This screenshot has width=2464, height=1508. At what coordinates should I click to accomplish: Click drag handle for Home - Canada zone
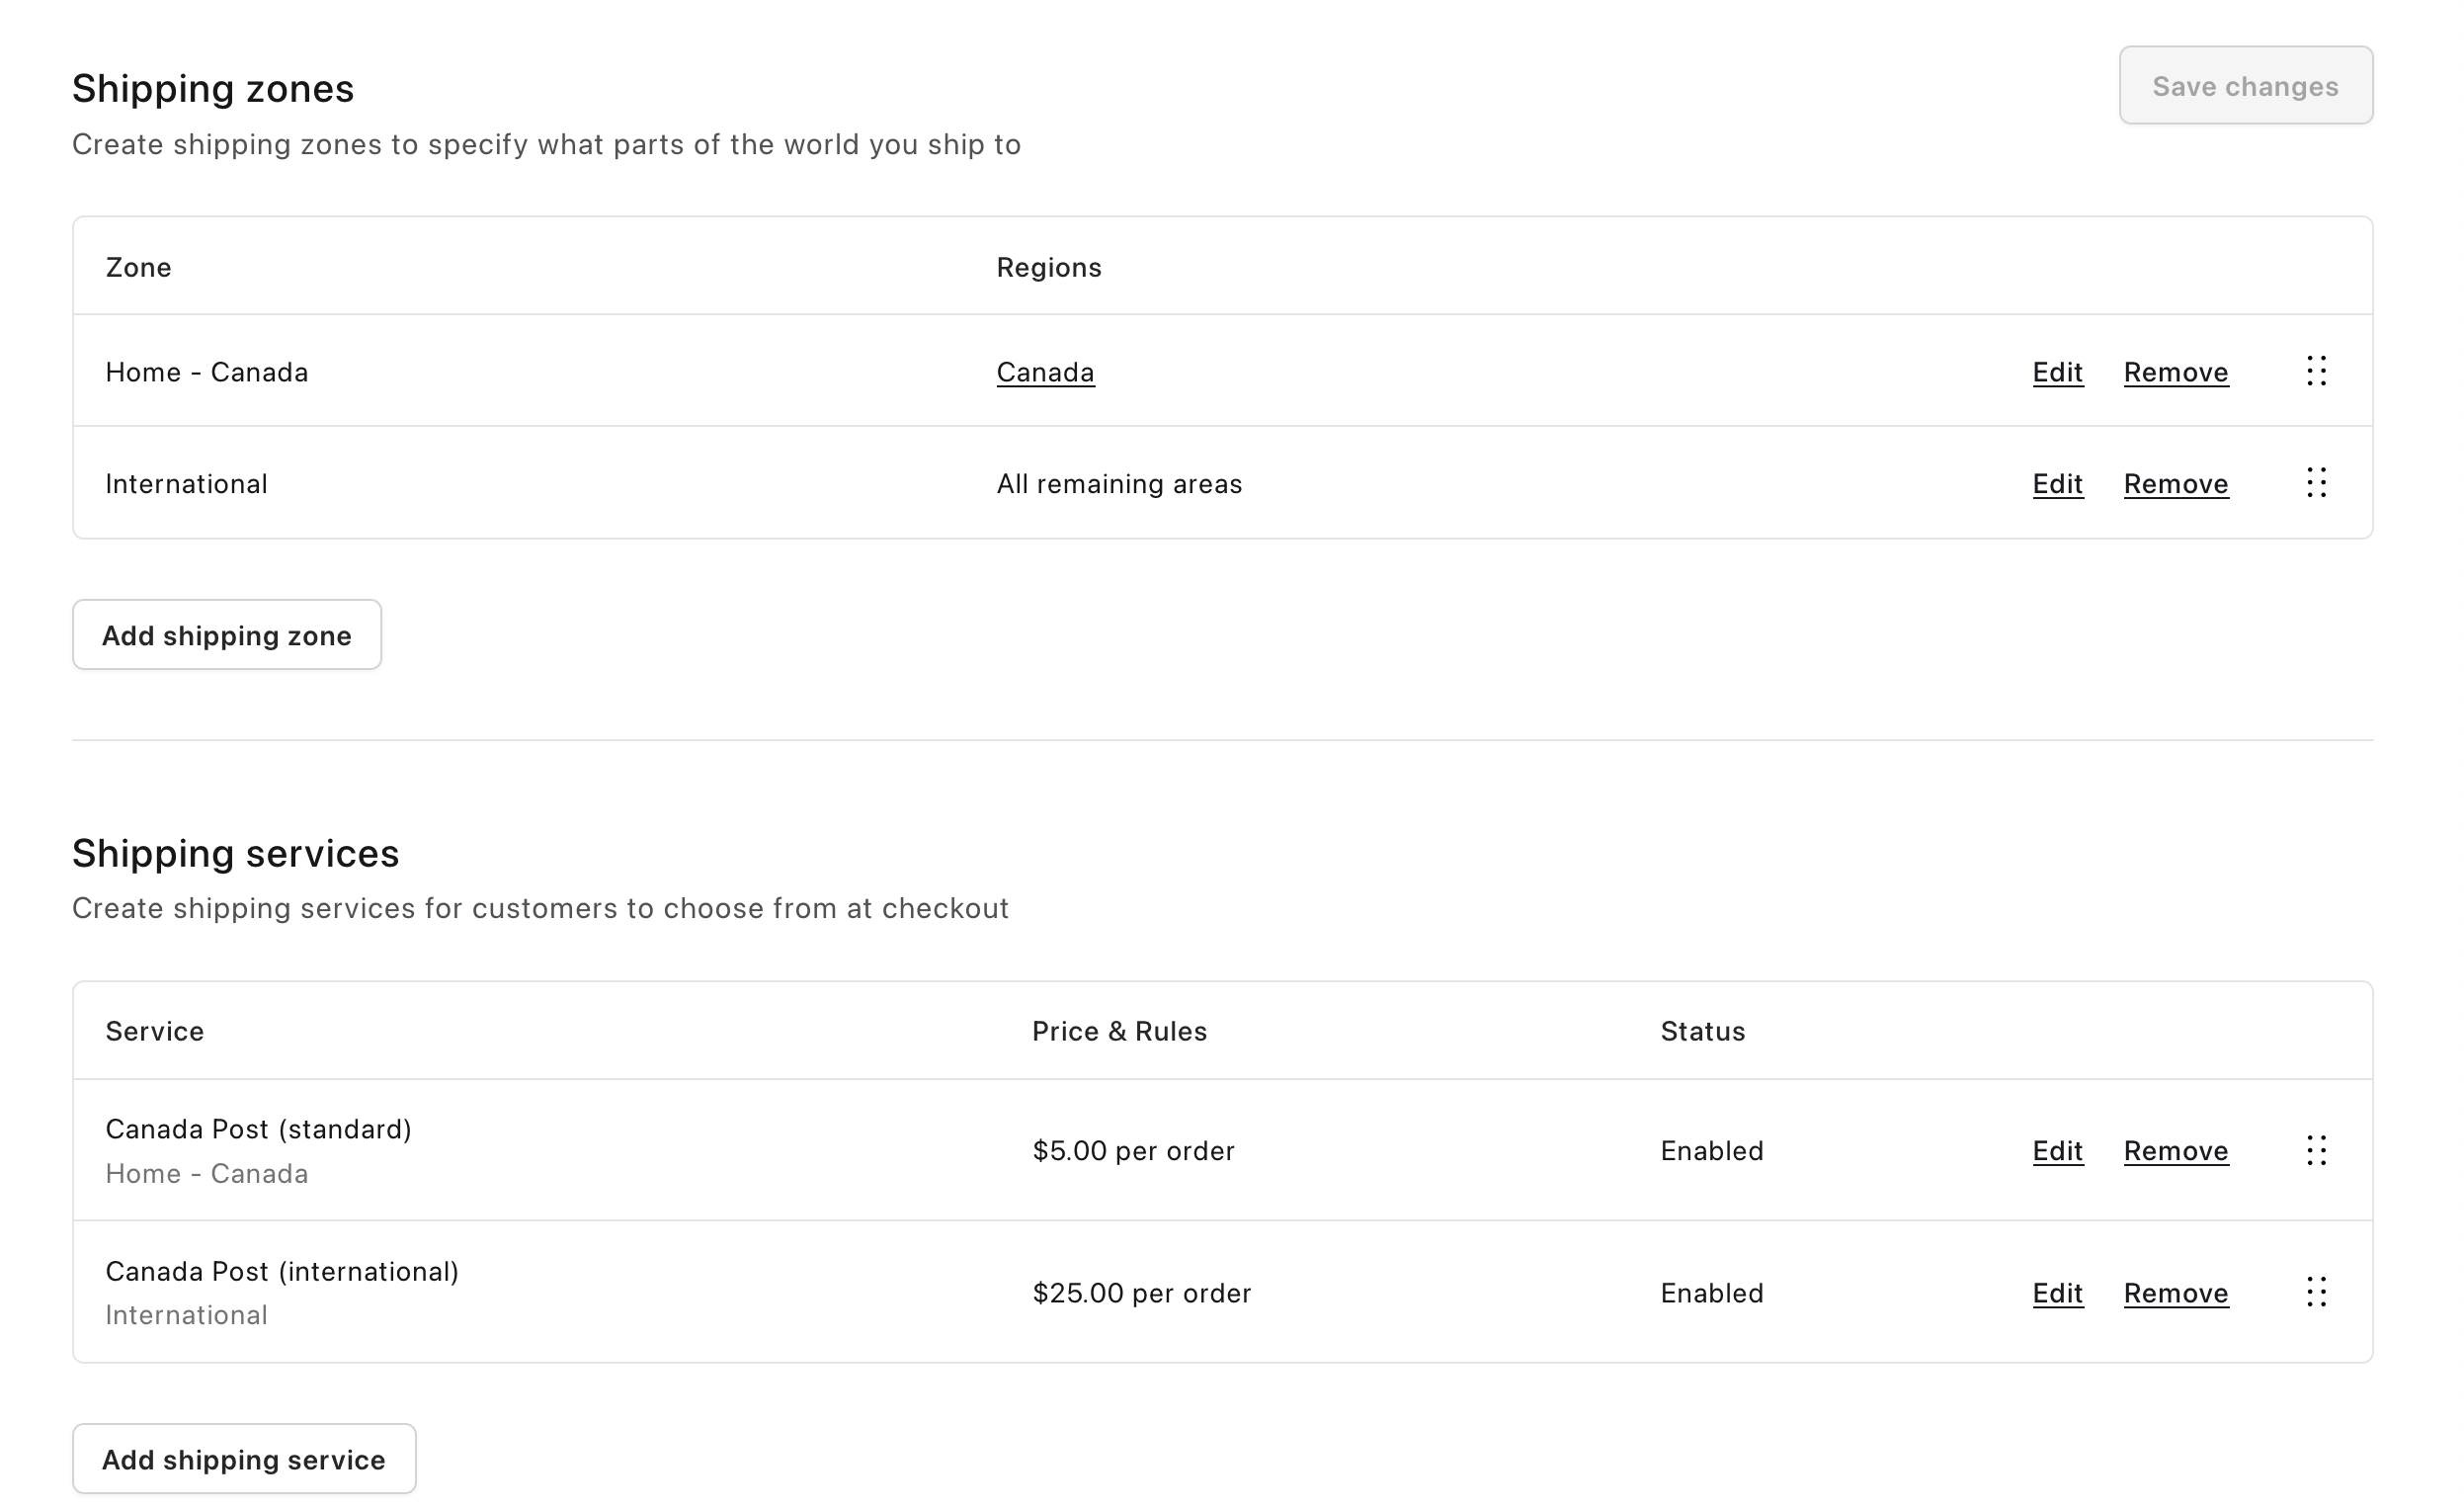[x=2316, y=371]
